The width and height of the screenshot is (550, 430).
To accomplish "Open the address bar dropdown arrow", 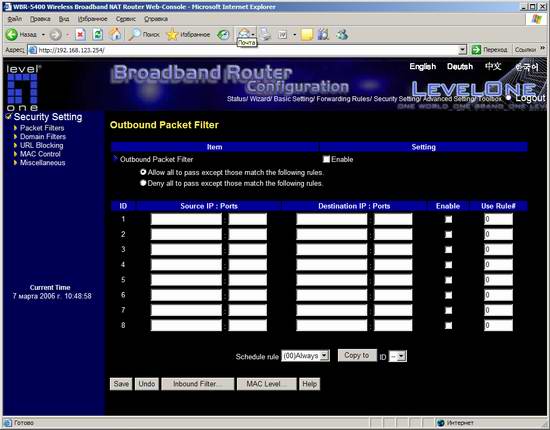I will 463,50.
